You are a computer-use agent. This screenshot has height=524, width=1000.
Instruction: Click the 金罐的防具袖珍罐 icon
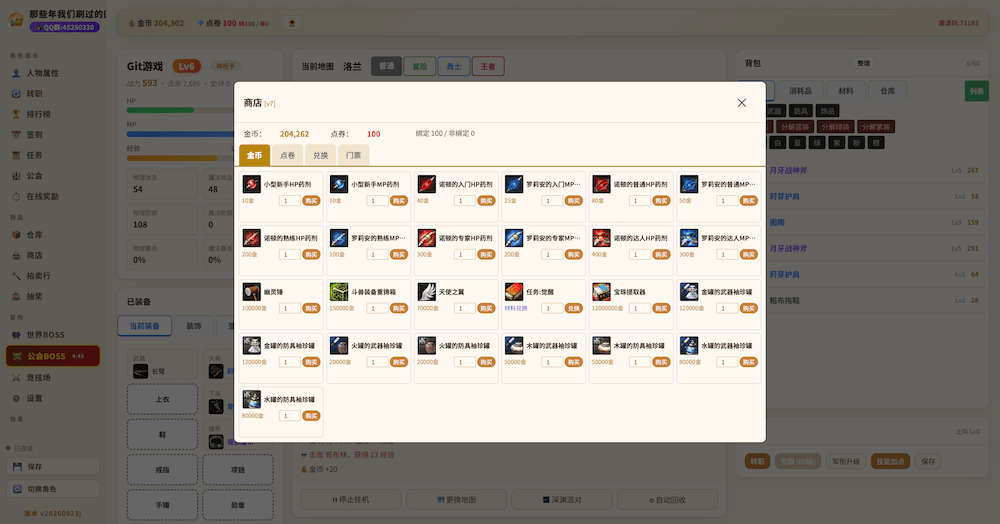(251, 346)
